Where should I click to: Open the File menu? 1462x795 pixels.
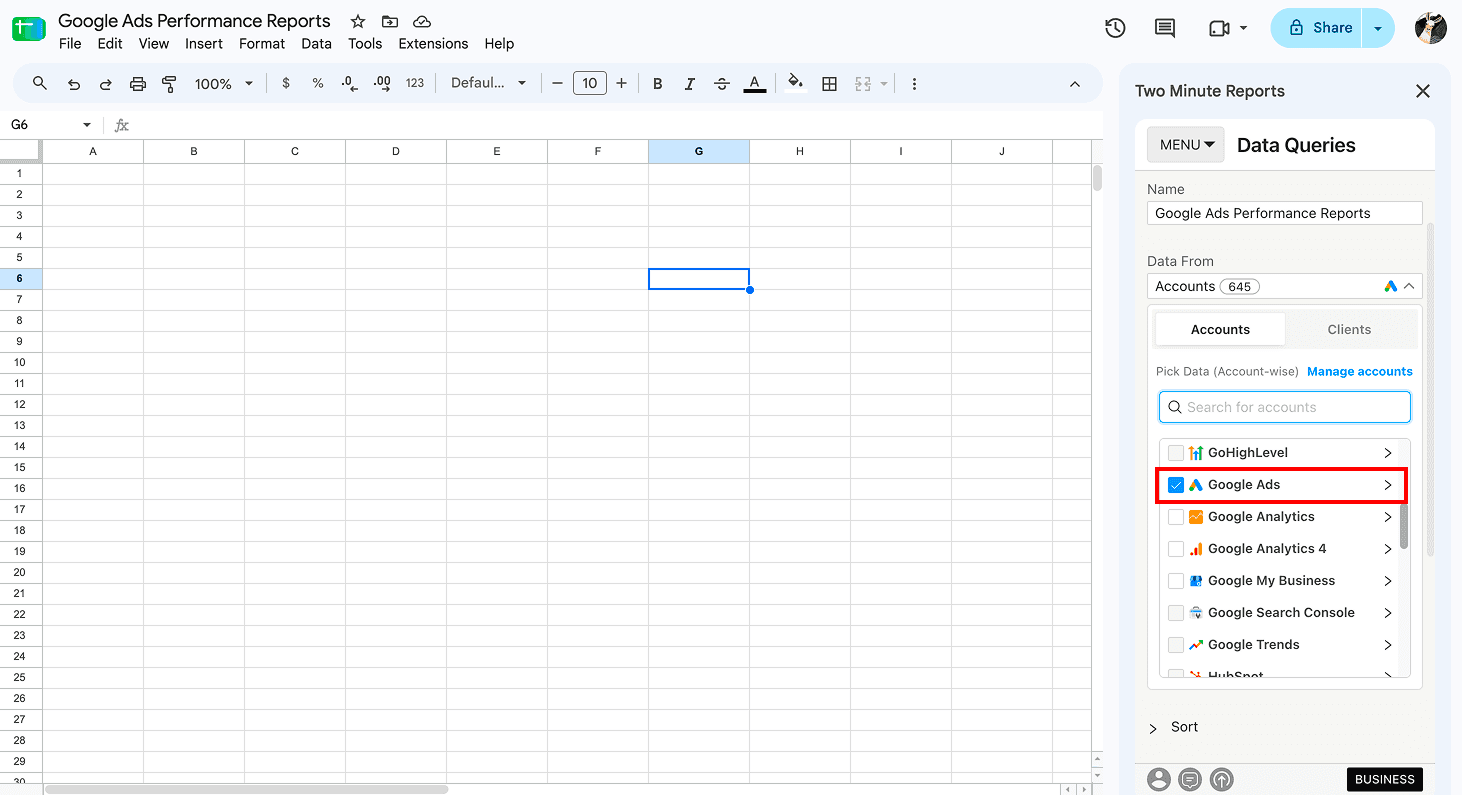click(x=70, y=44)
